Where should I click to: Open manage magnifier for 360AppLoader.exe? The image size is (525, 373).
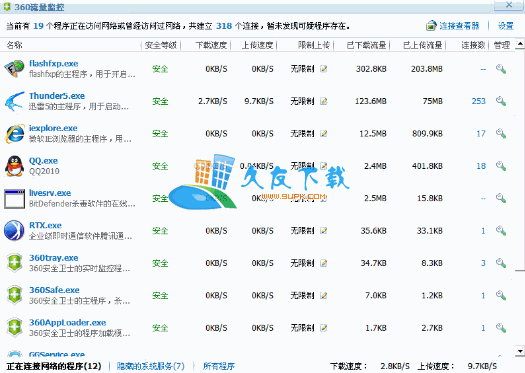click(501, 328)
